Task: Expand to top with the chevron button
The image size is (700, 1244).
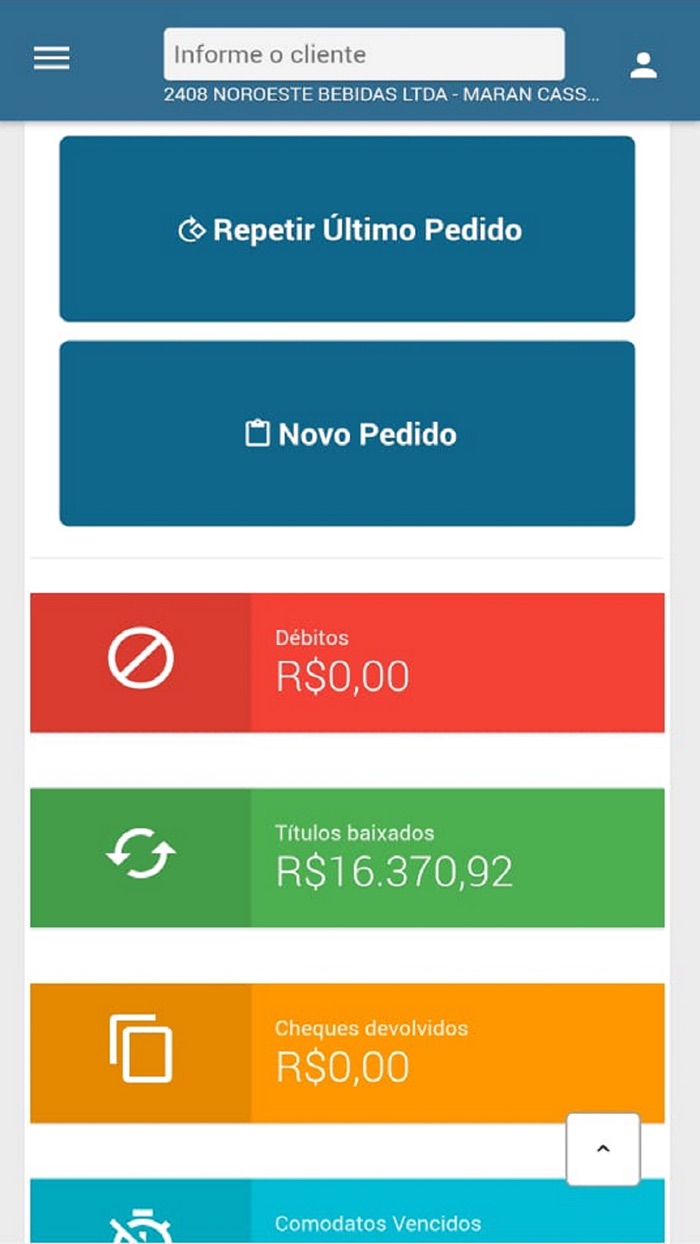Action: [604, 1149]
